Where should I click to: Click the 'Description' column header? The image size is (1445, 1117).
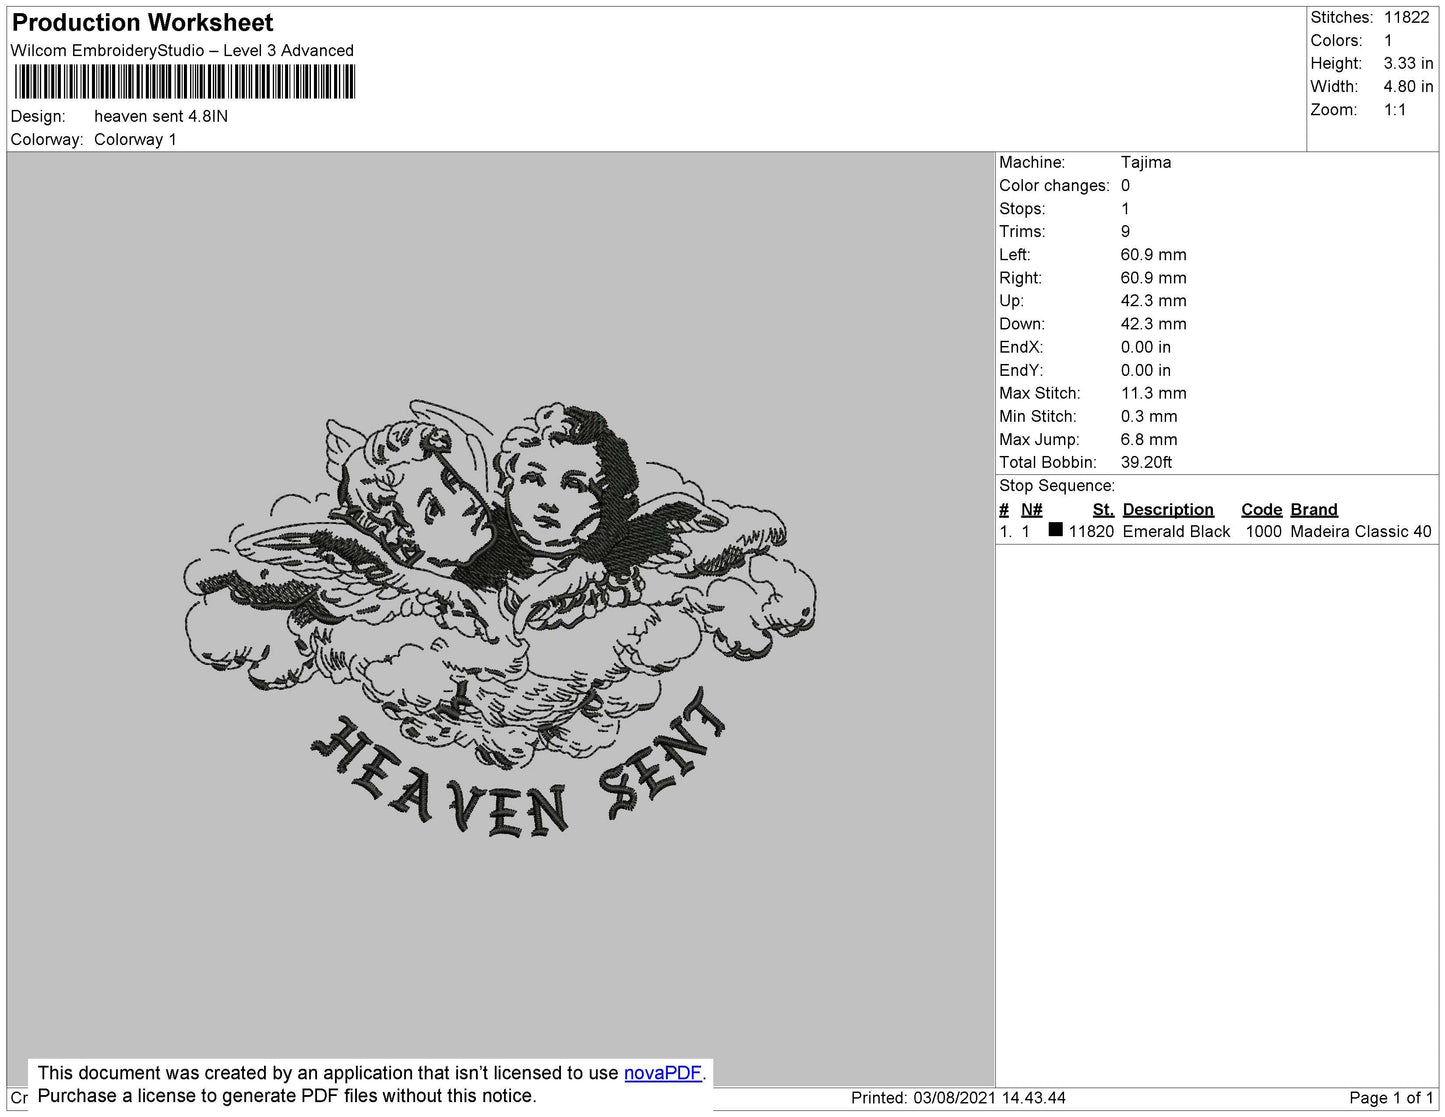pyautogui.click(x=1168, y=509)
